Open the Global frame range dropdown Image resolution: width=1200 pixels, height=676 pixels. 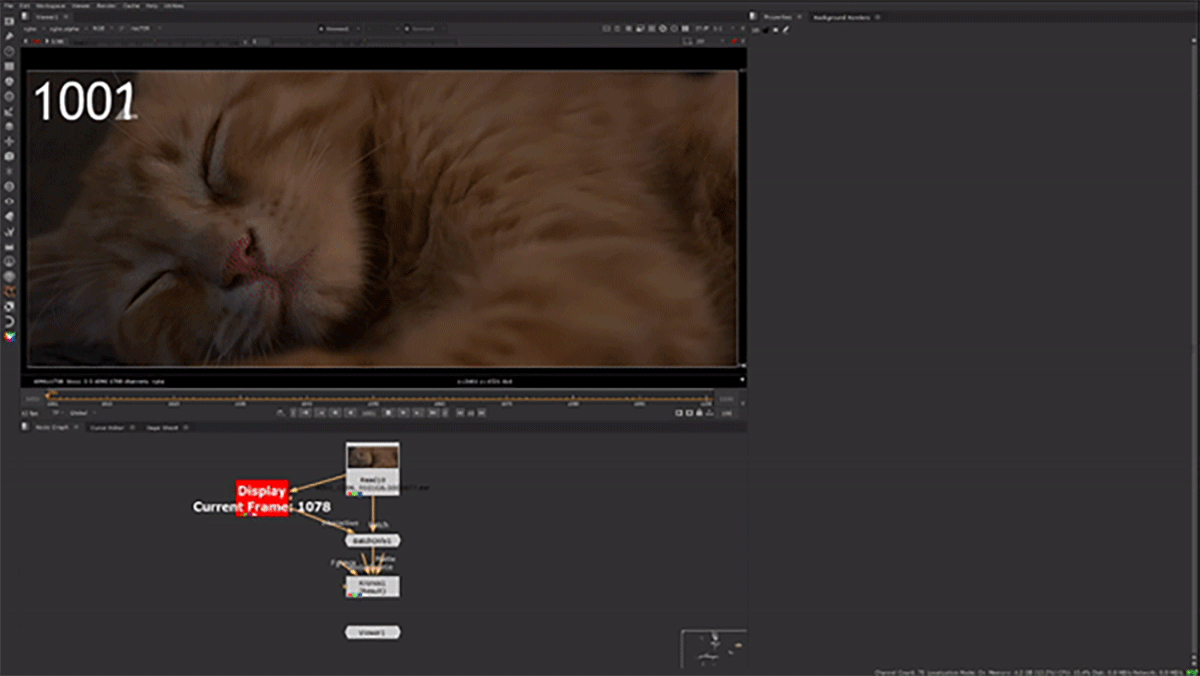(x=80, y=413)
